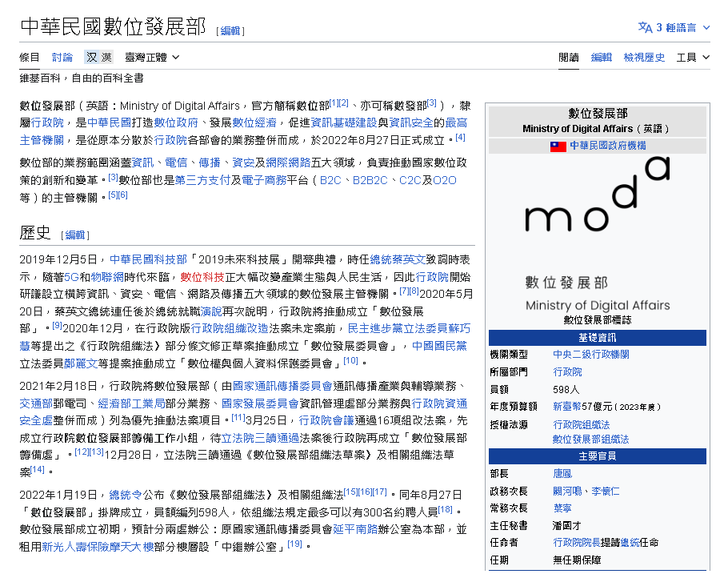The height and width of the screenshot is (578, 720).
Task: Click the ROC flag icon in infobox
Action: pyautogui.click(x=558, y=146)
